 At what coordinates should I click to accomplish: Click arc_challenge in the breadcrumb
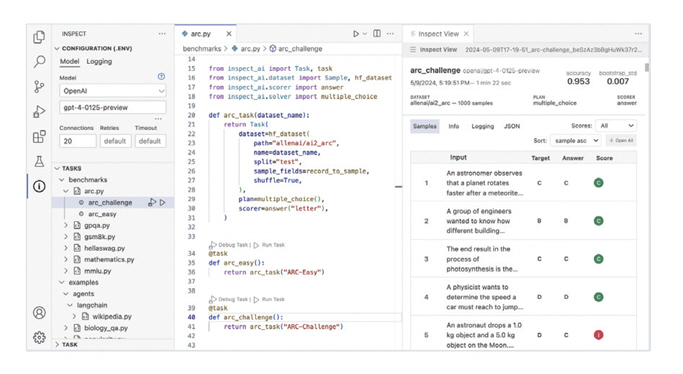click(300, 49)
